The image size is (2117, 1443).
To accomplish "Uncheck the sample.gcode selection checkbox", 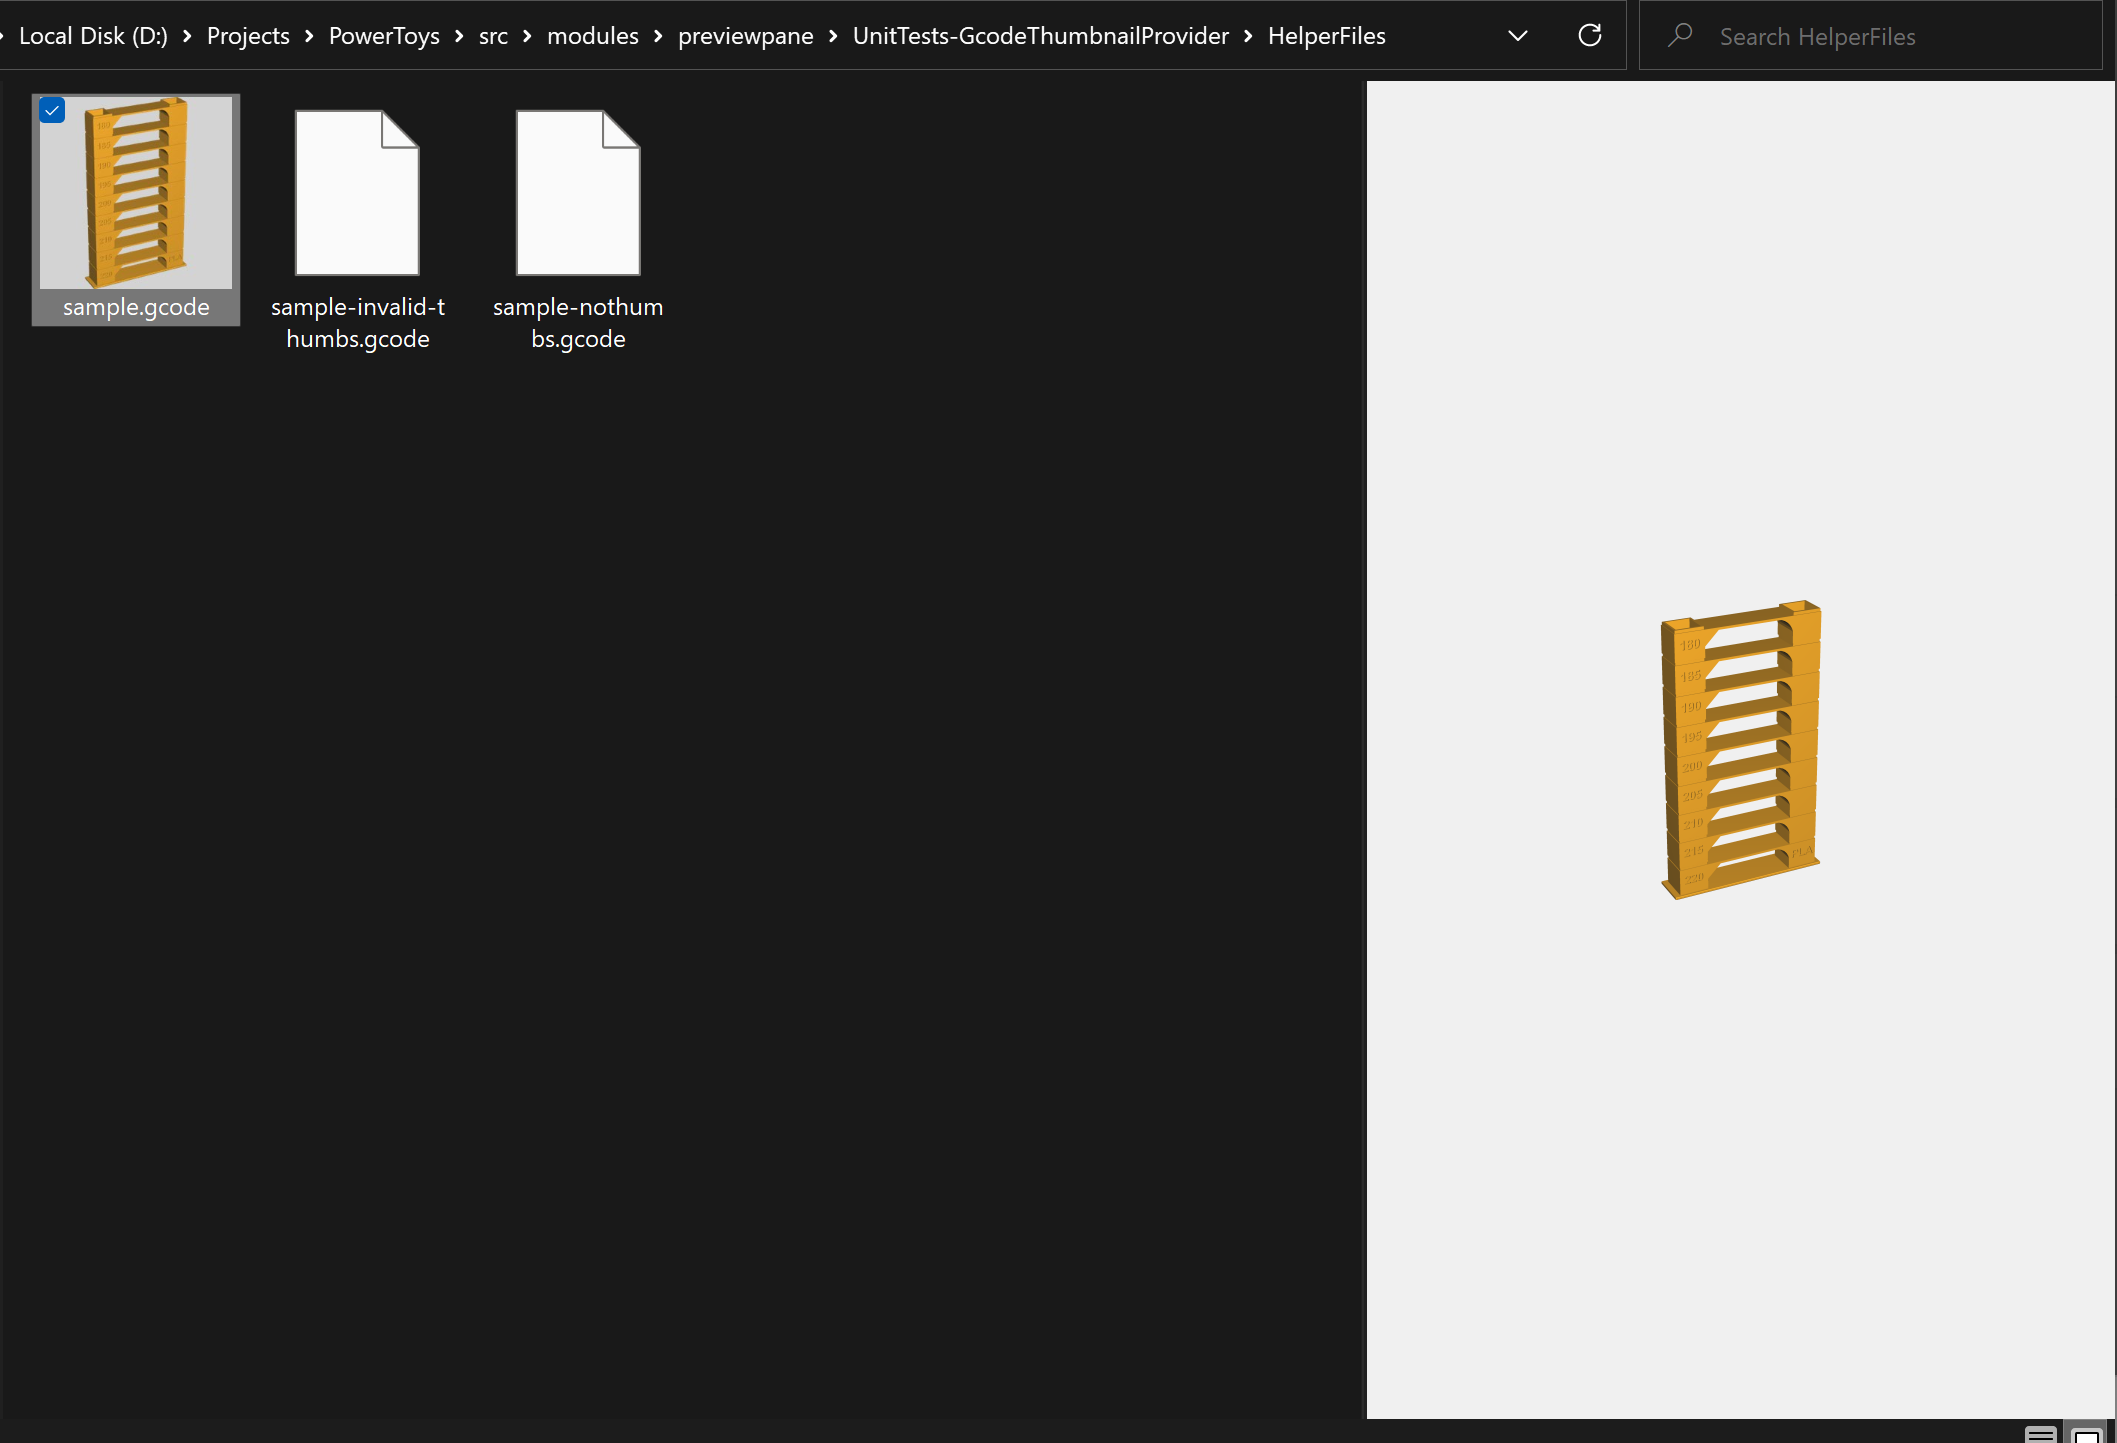I will (x=51, y=110).
